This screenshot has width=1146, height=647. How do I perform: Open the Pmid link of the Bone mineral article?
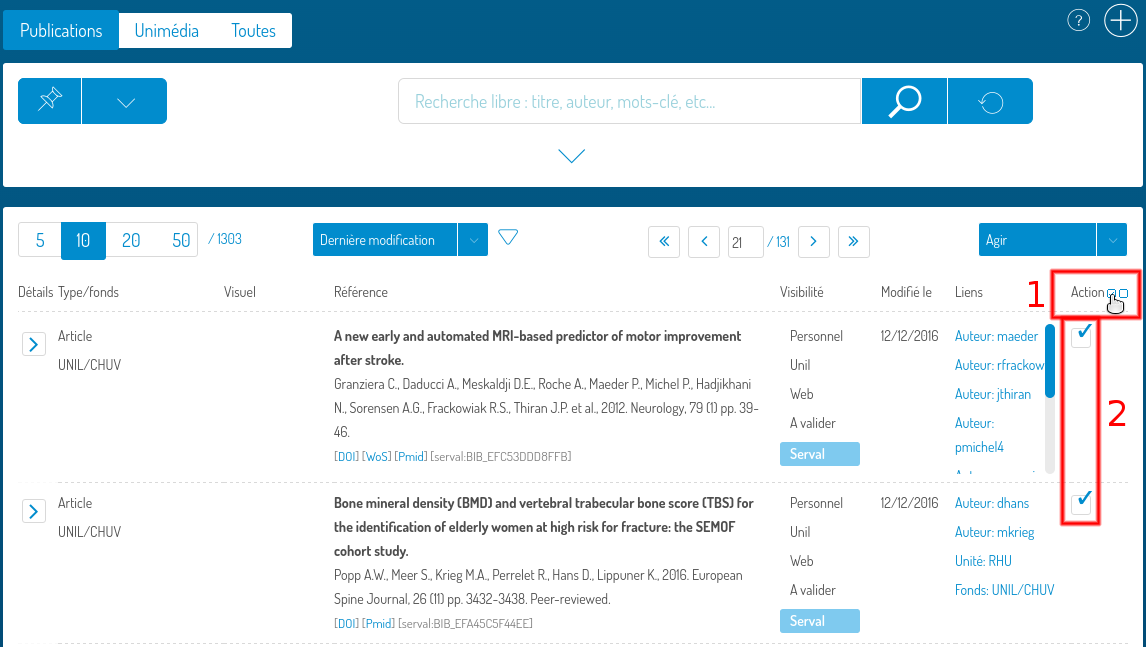point(379,624)
